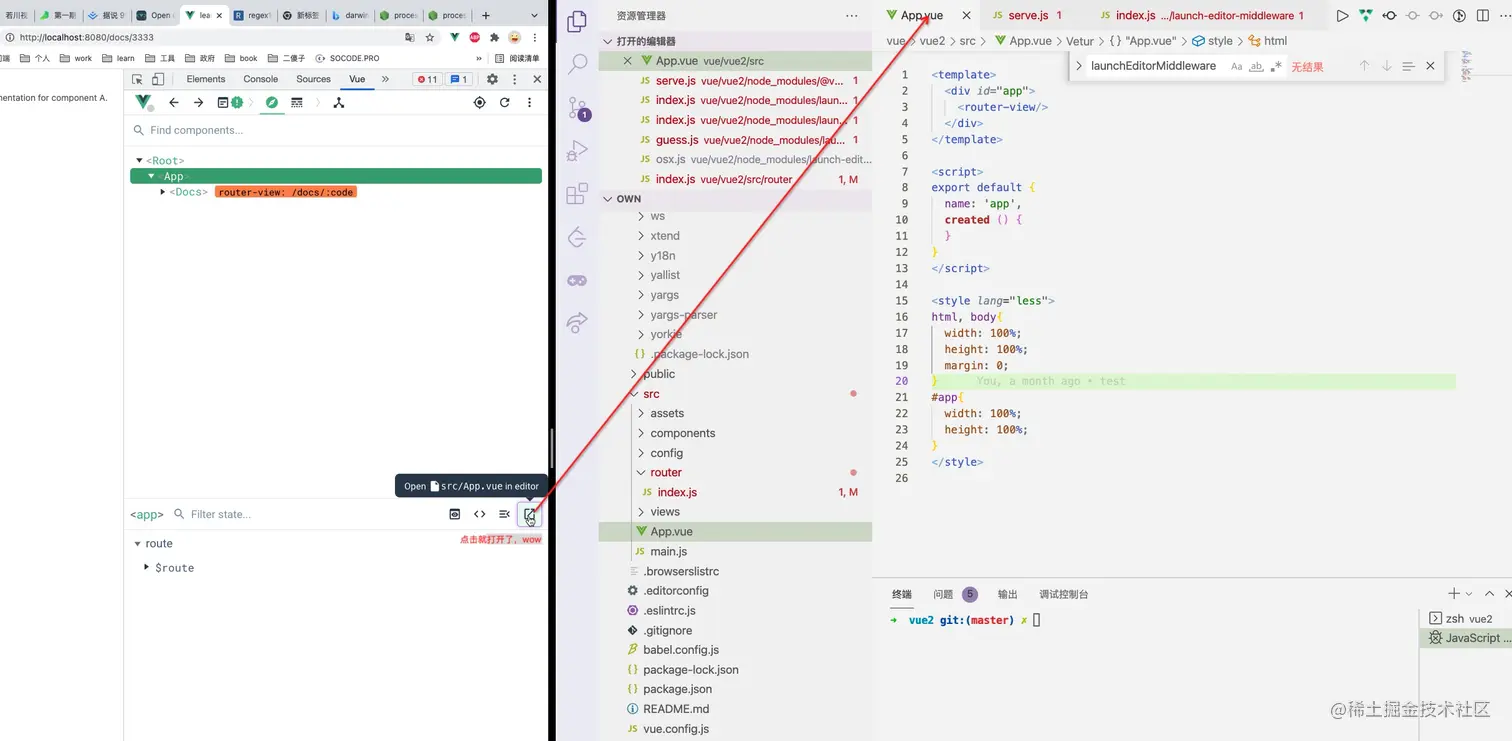Open the Vue devtools Router fork icon
Screen dimensions: 1512x741
pos(339,102)
